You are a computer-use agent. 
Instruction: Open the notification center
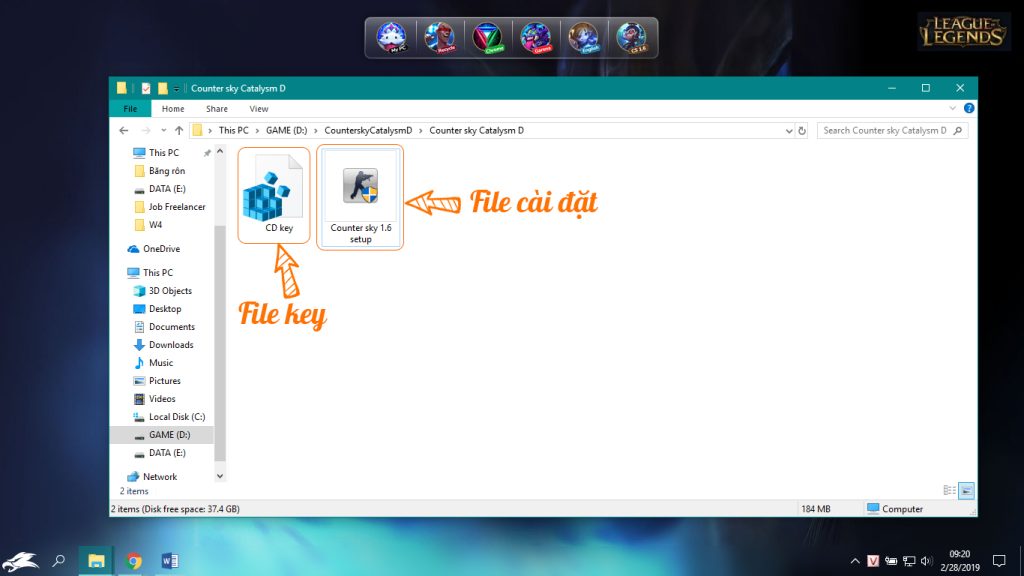[x=999, y=560]
